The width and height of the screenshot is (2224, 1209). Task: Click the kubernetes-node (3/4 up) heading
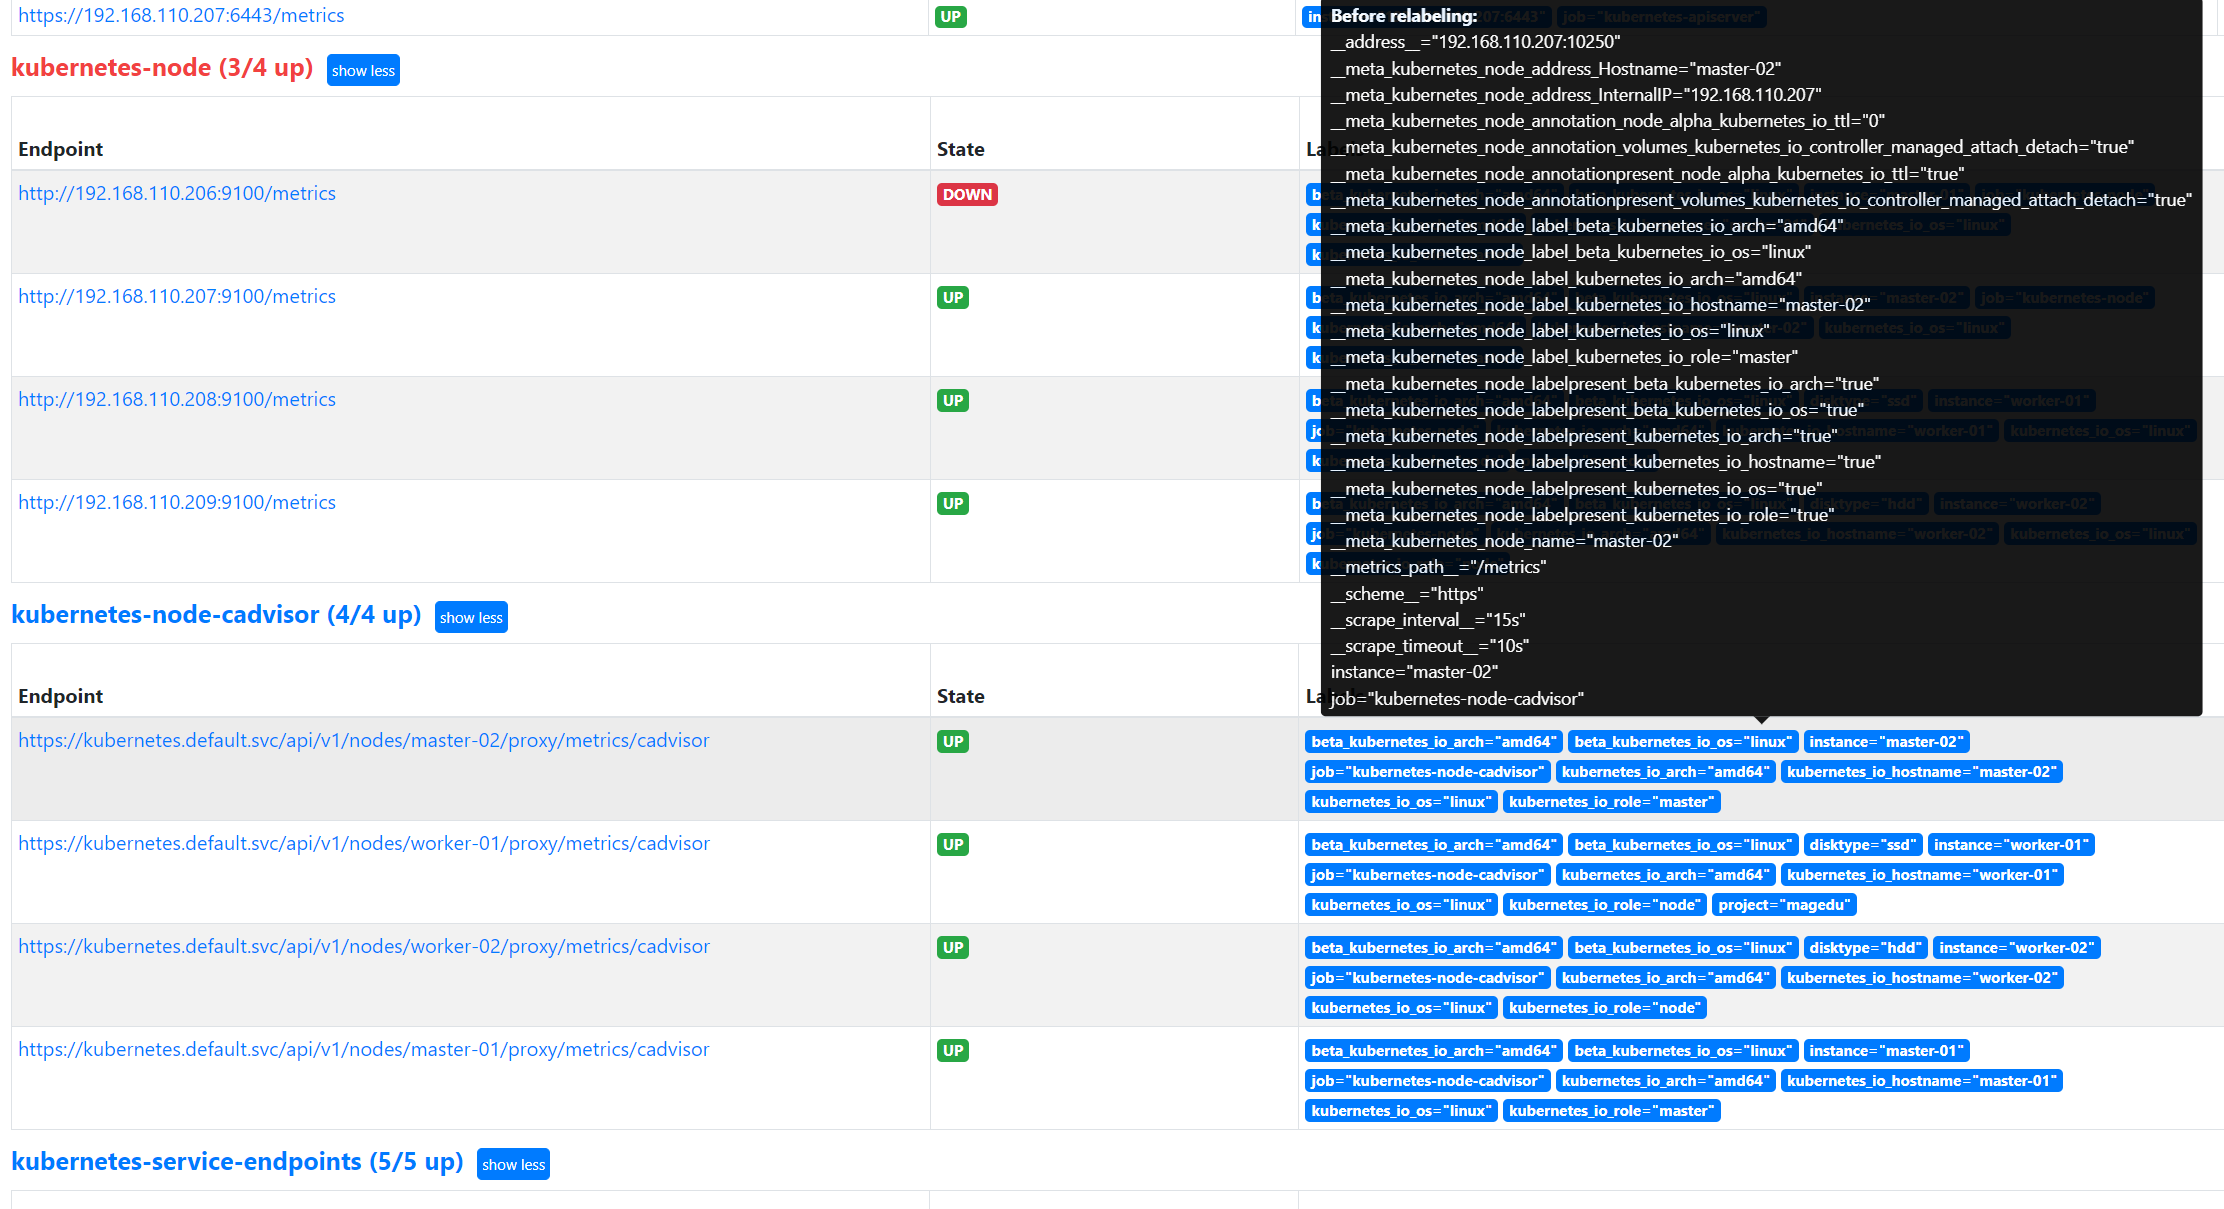click(162, 68)
